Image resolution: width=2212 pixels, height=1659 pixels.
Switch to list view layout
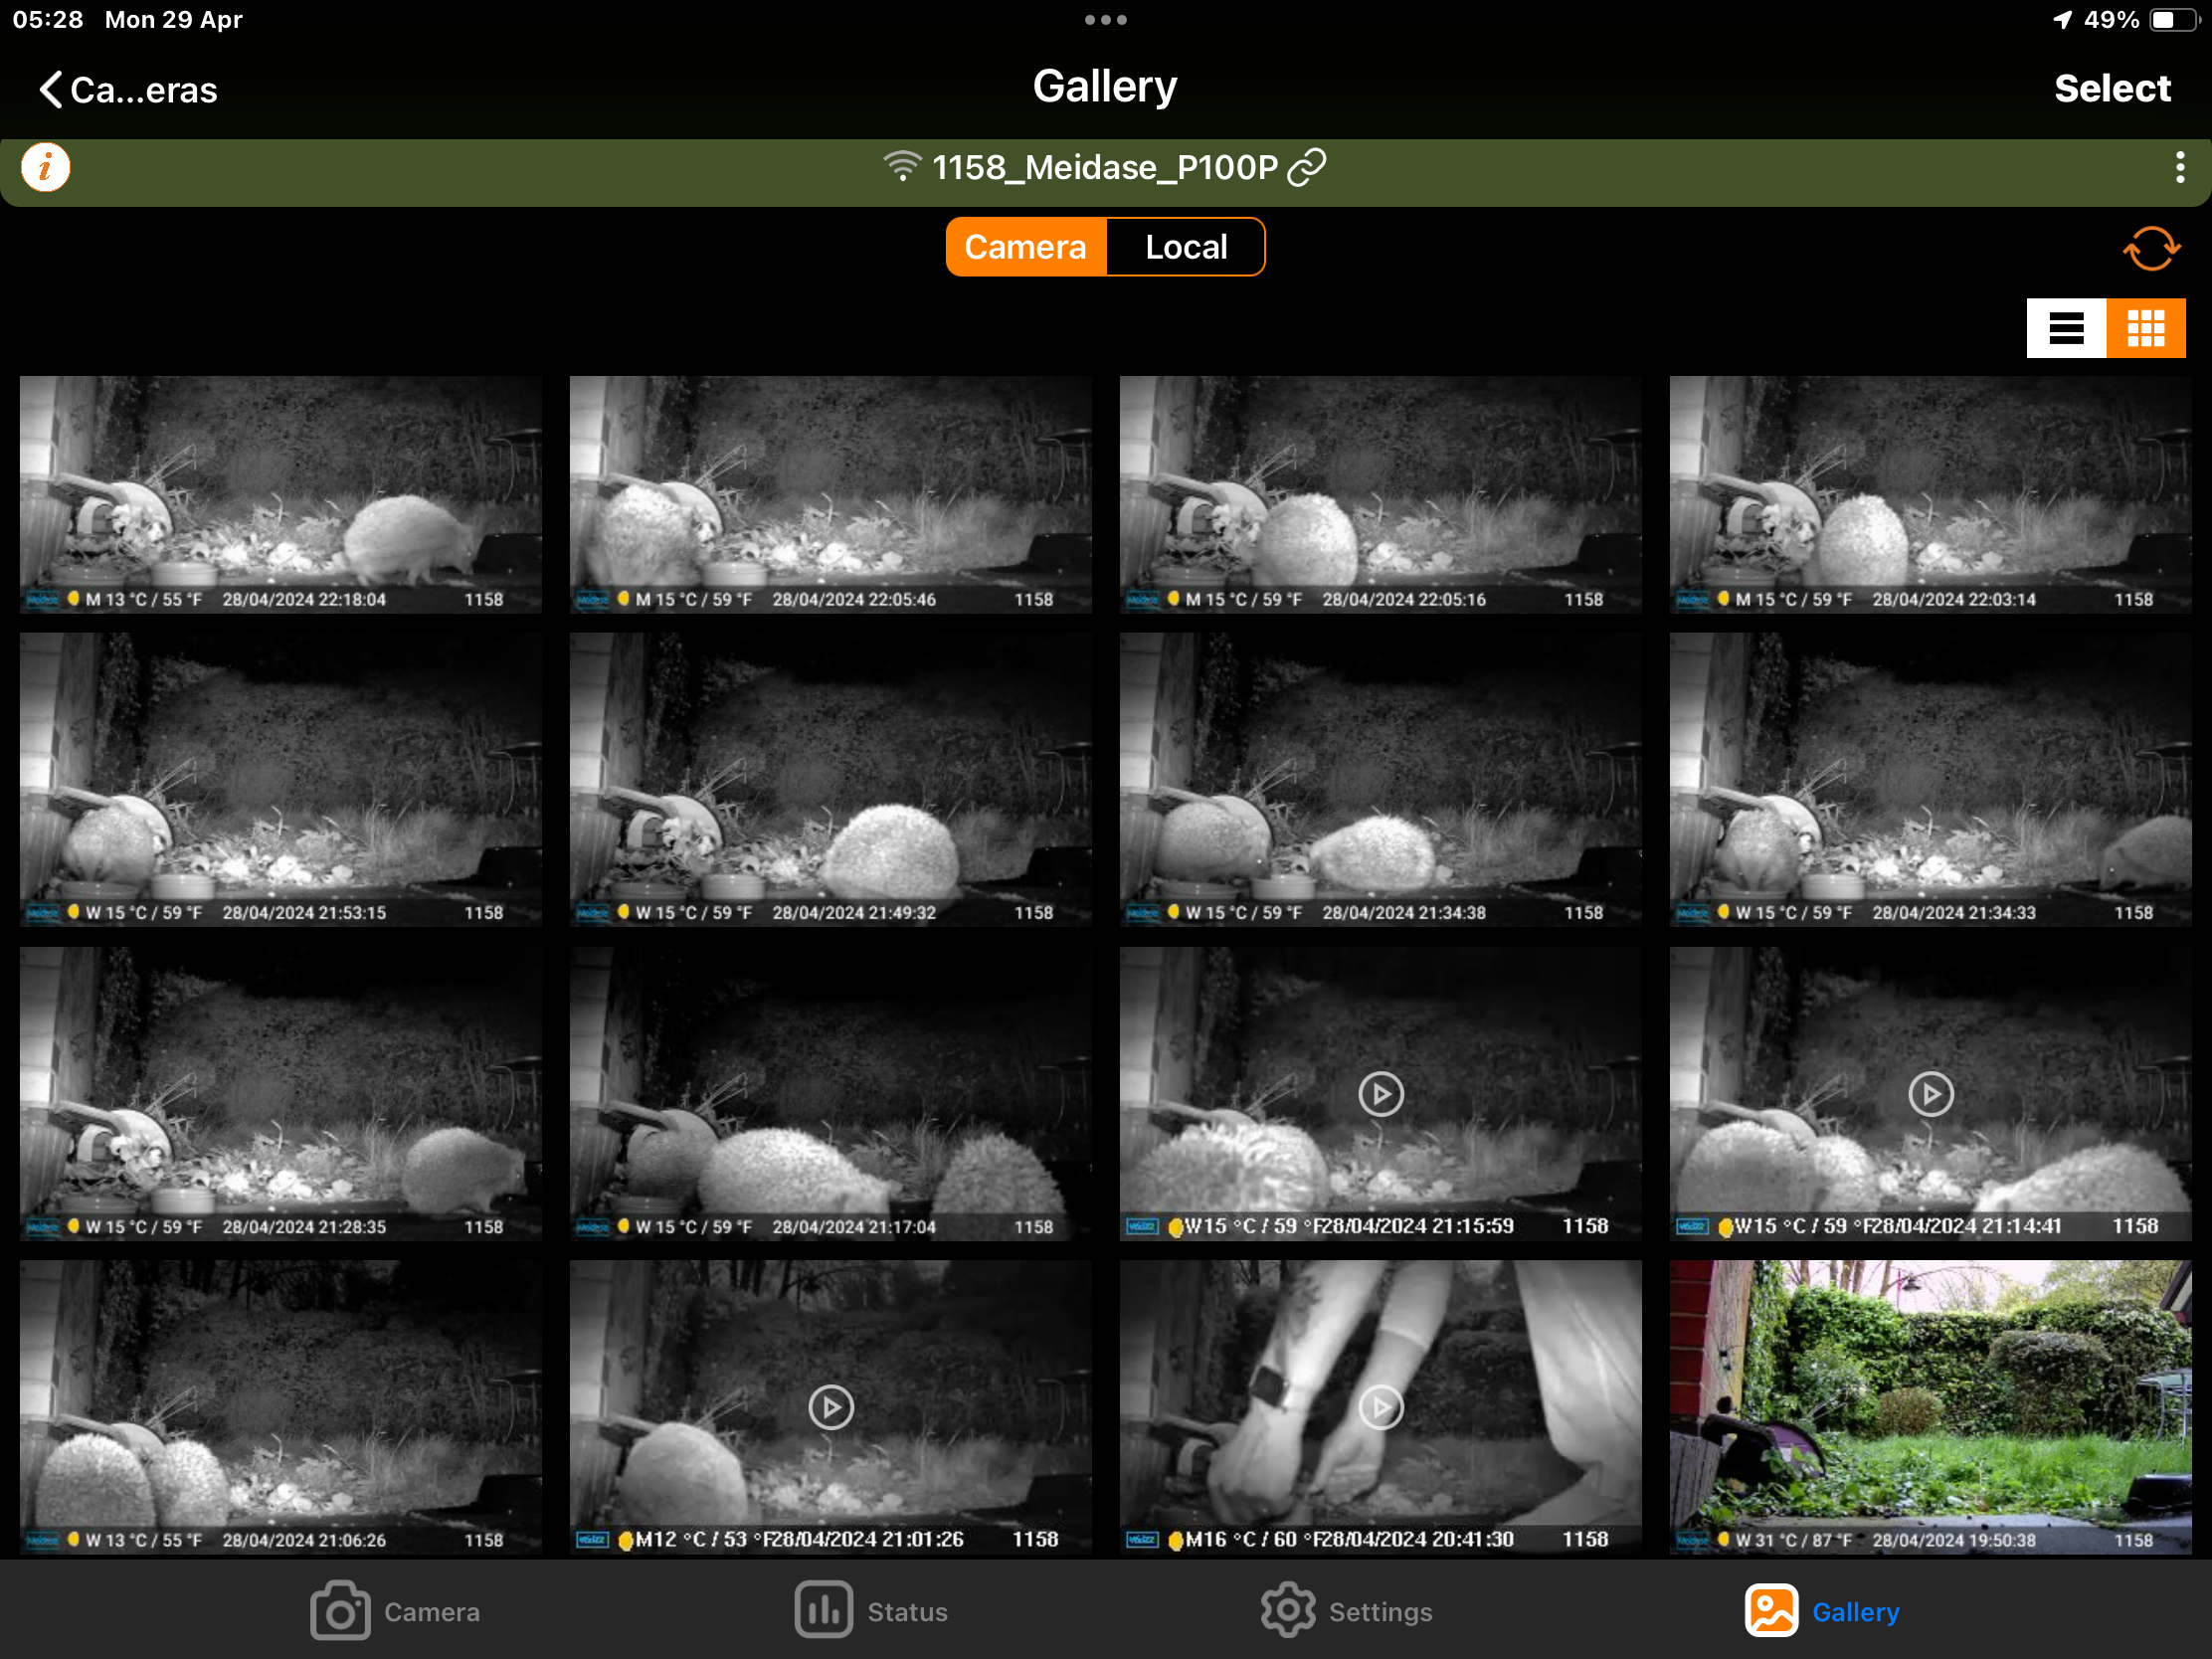(2065, 328)
